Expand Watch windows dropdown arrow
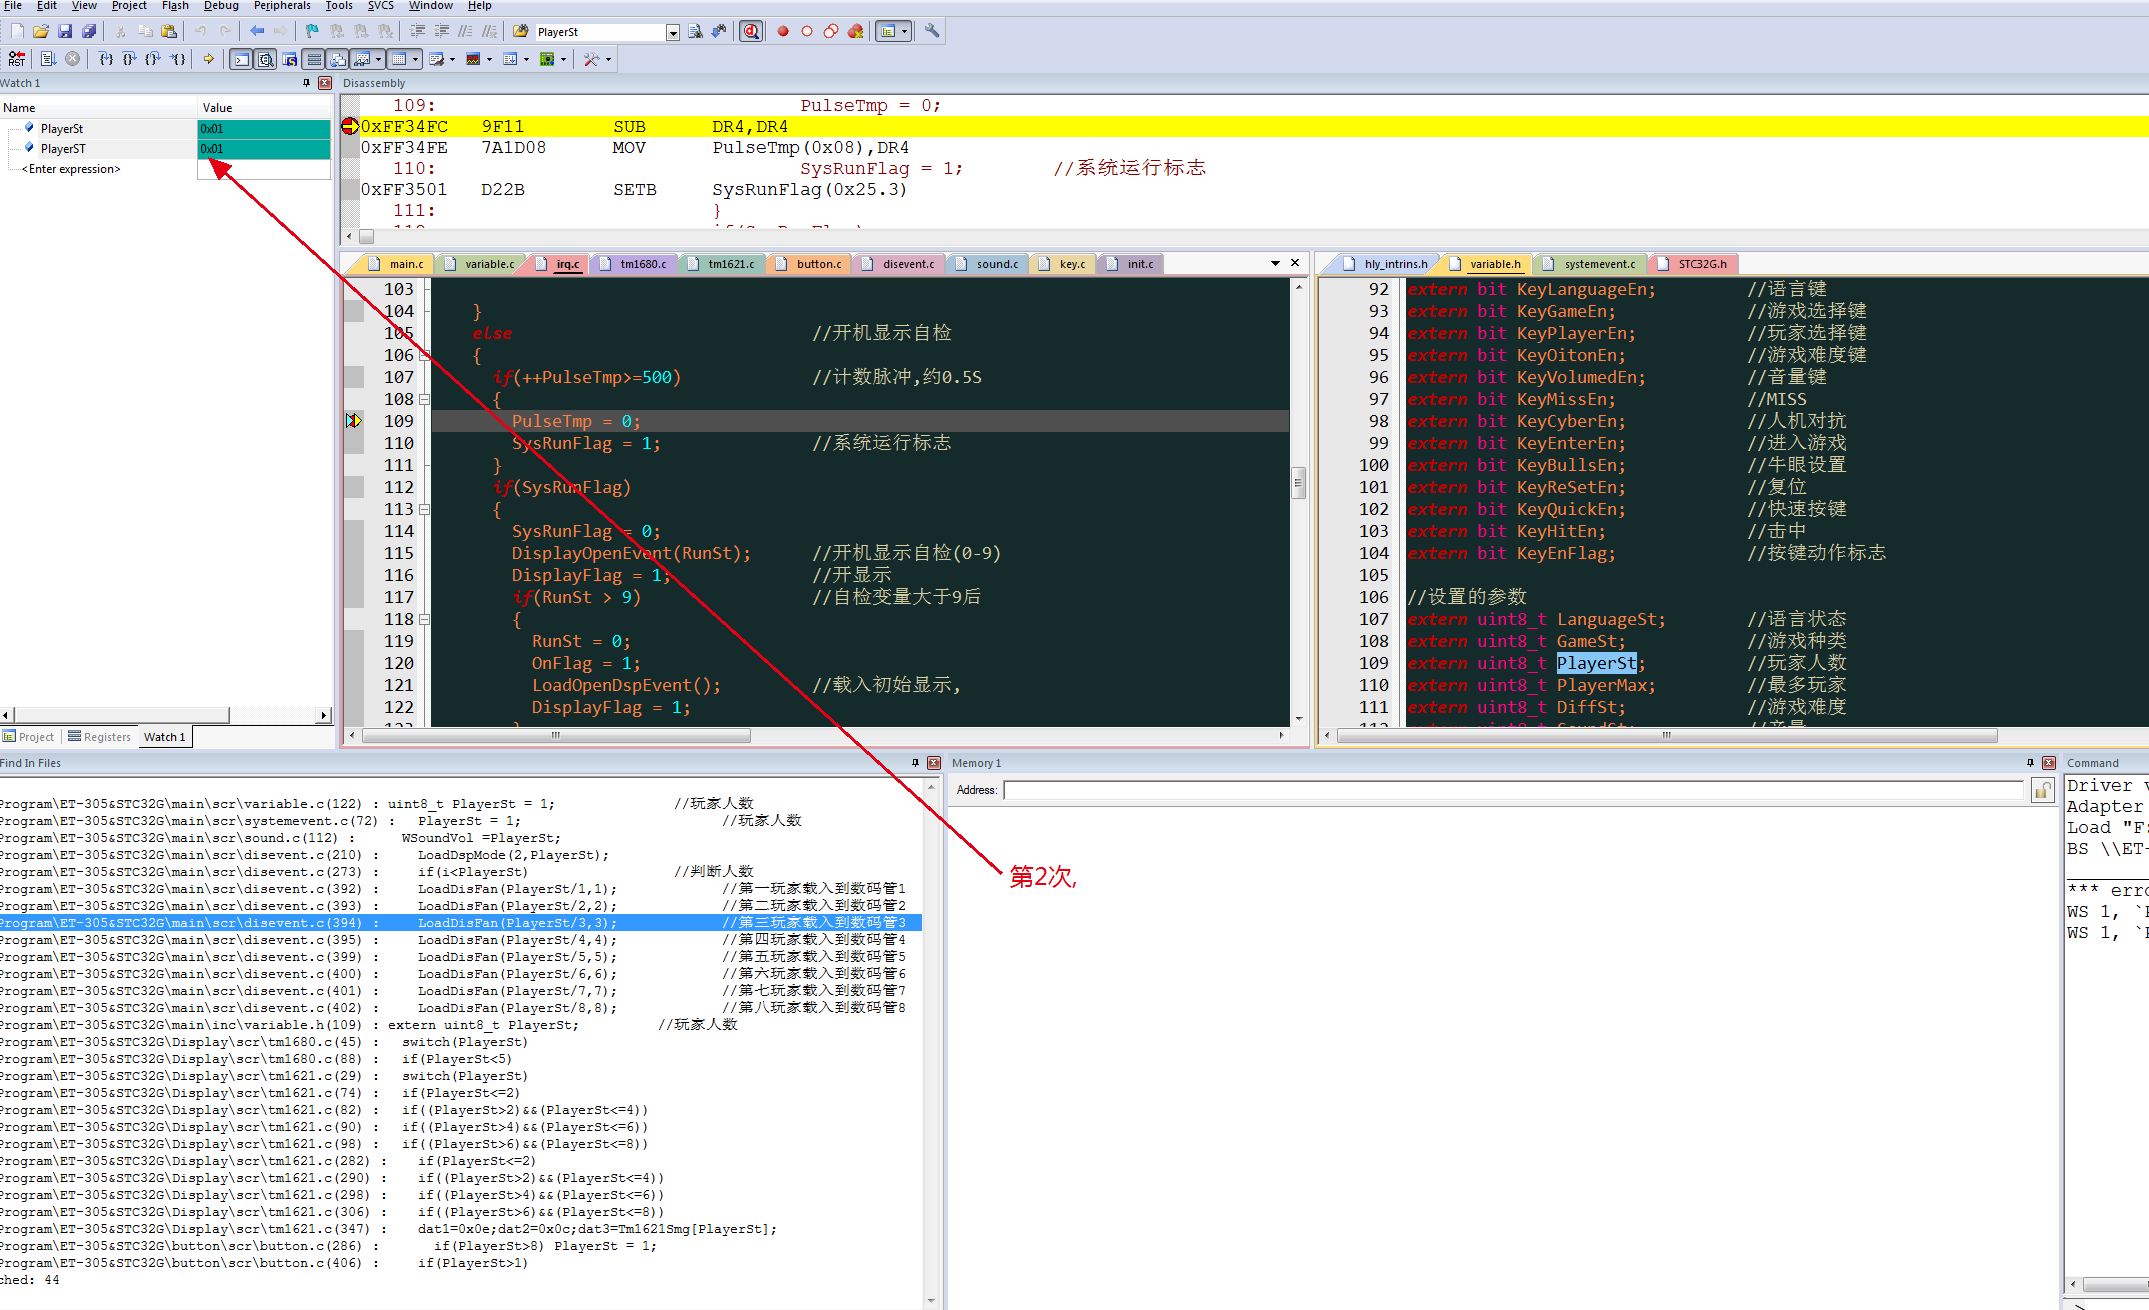Viewport: 2149px width, 1310px height. click(x=379, y=60)
